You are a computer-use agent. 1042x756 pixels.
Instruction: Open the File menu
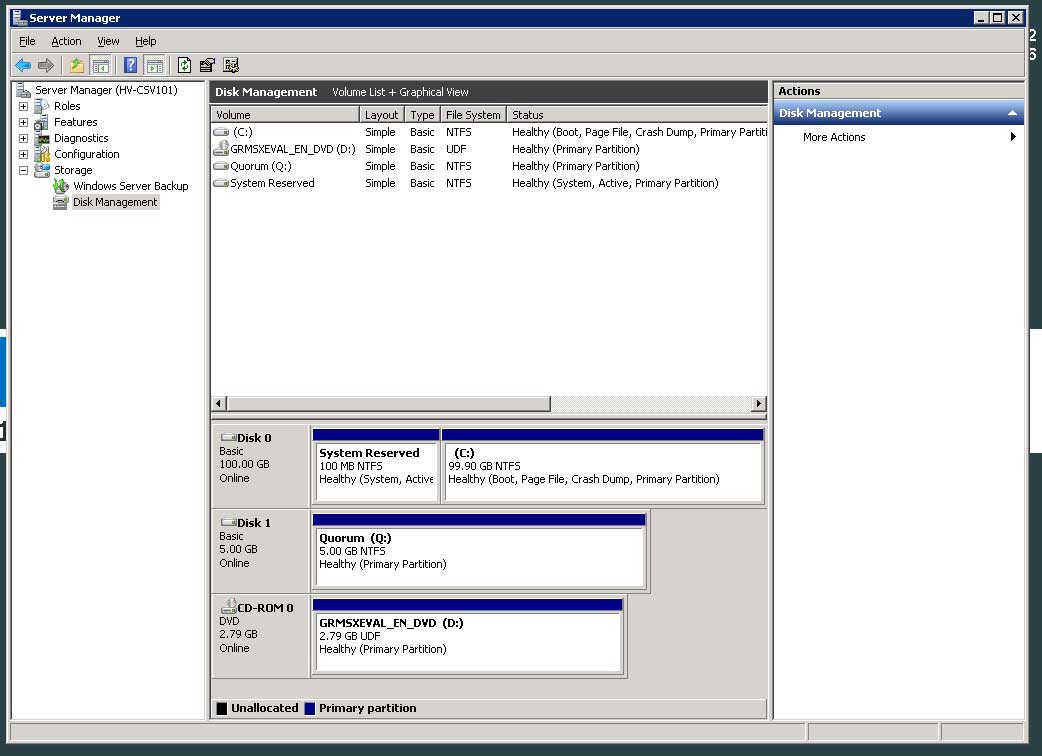pos(27,41)
